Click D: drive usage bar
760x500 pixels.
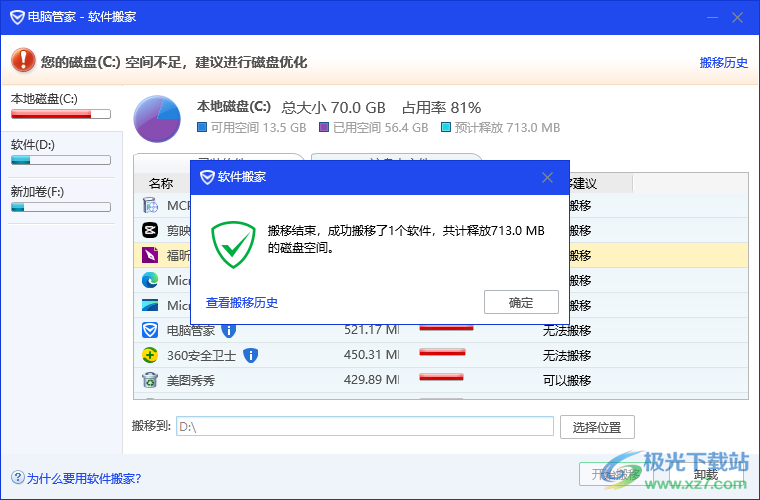[61, 160]
